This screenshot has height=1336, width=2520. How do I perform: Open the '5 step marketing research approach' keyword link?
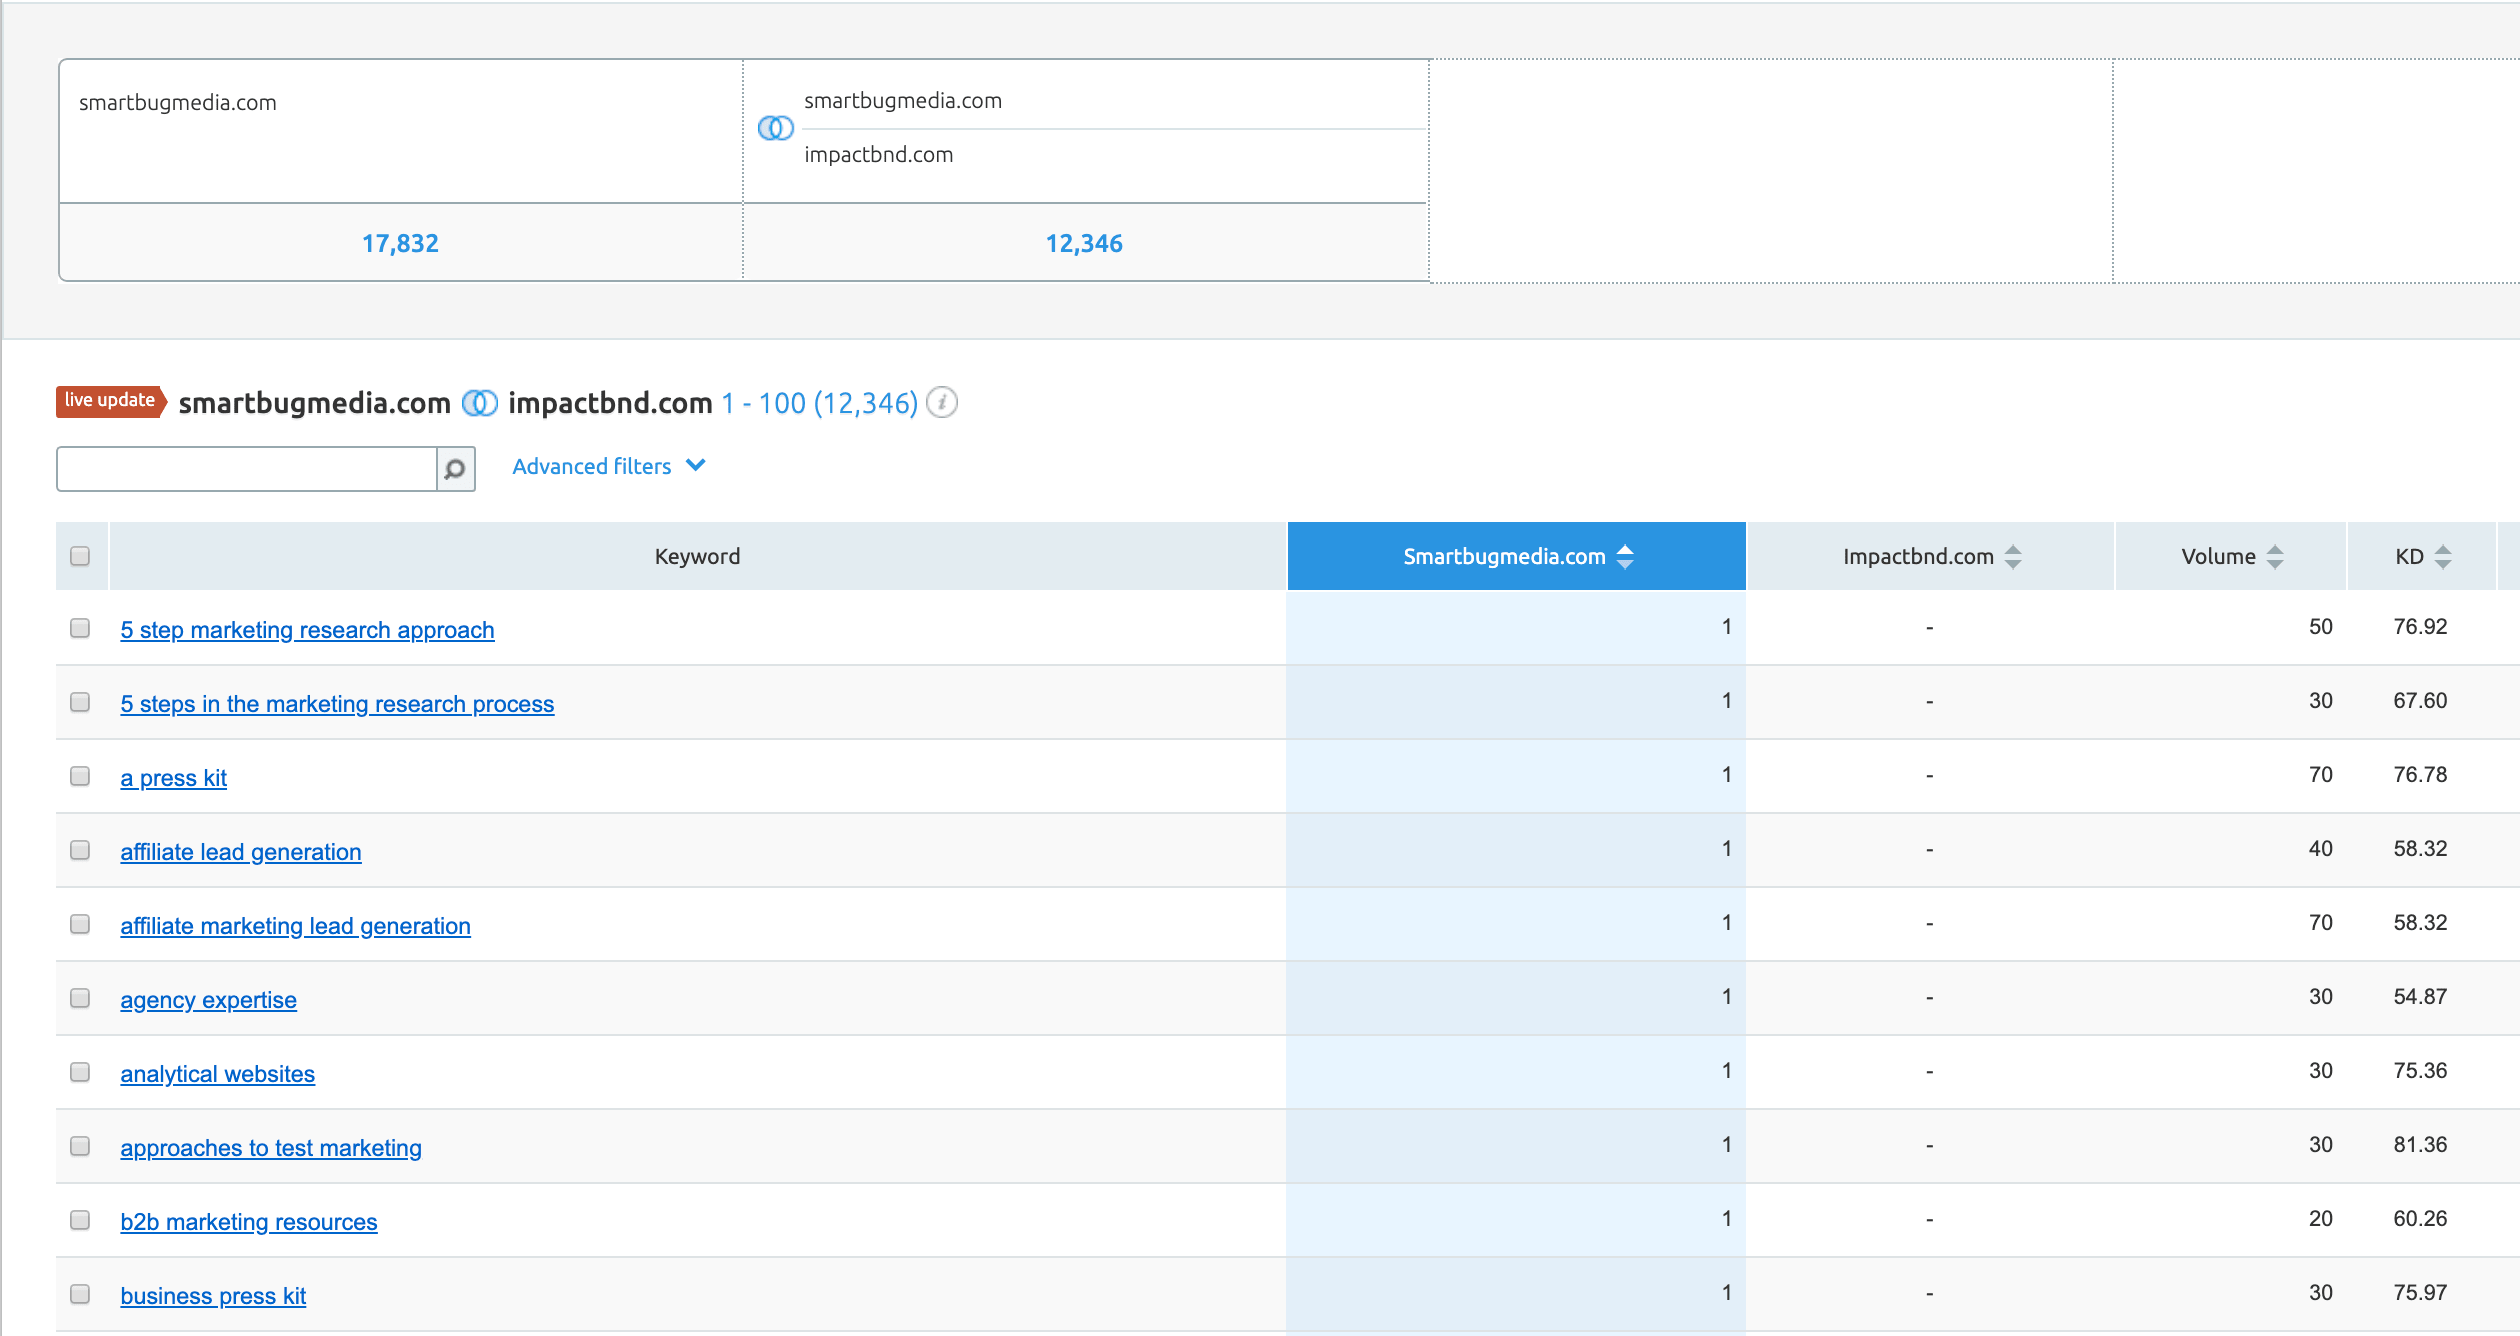click(x=307, y=630)
